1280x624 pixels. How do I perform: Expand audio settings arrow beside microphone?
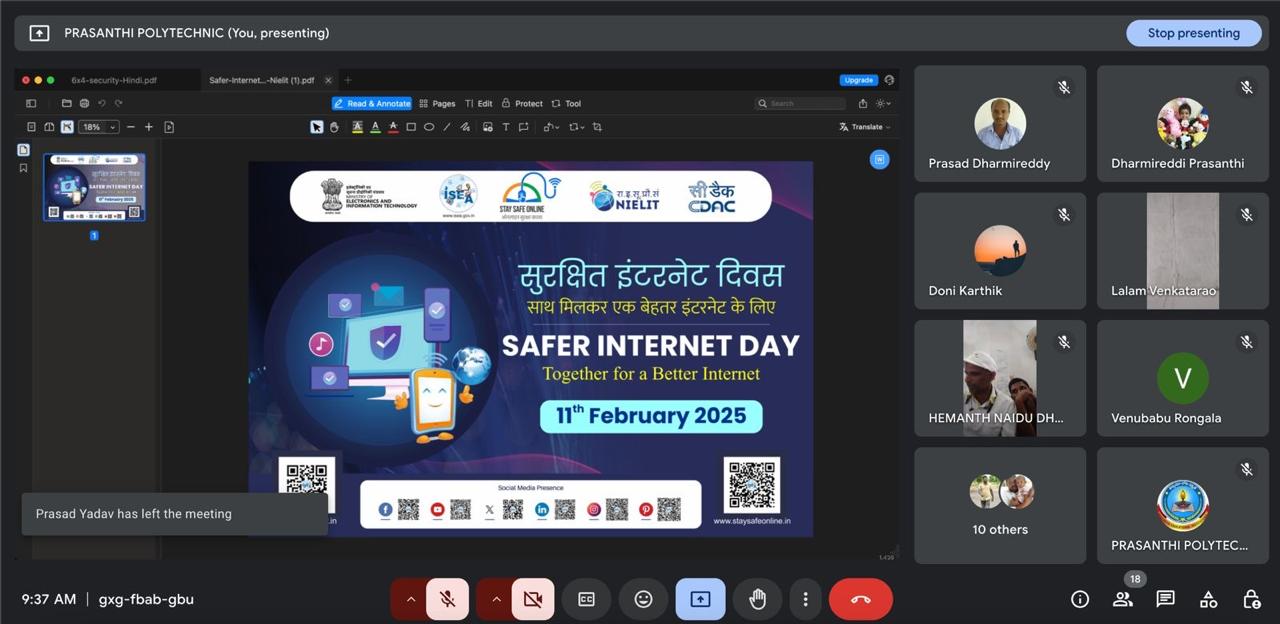(410, 599)
